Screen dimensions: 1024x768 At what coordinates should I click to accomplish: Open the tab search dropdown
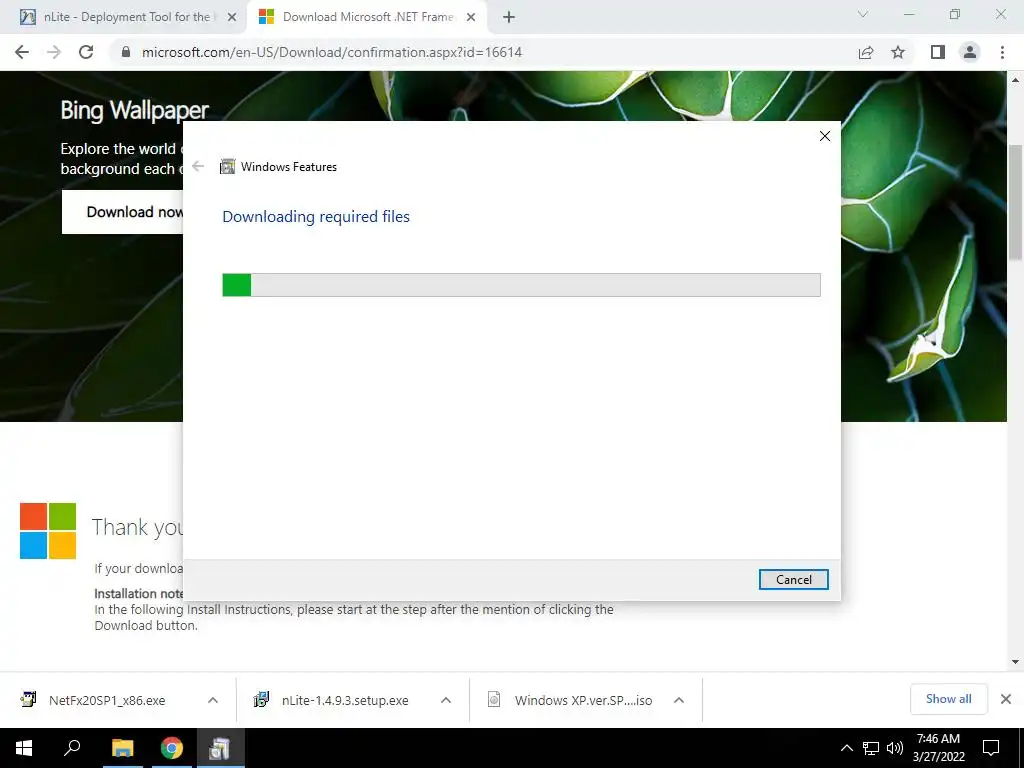[x=863, y=14]
